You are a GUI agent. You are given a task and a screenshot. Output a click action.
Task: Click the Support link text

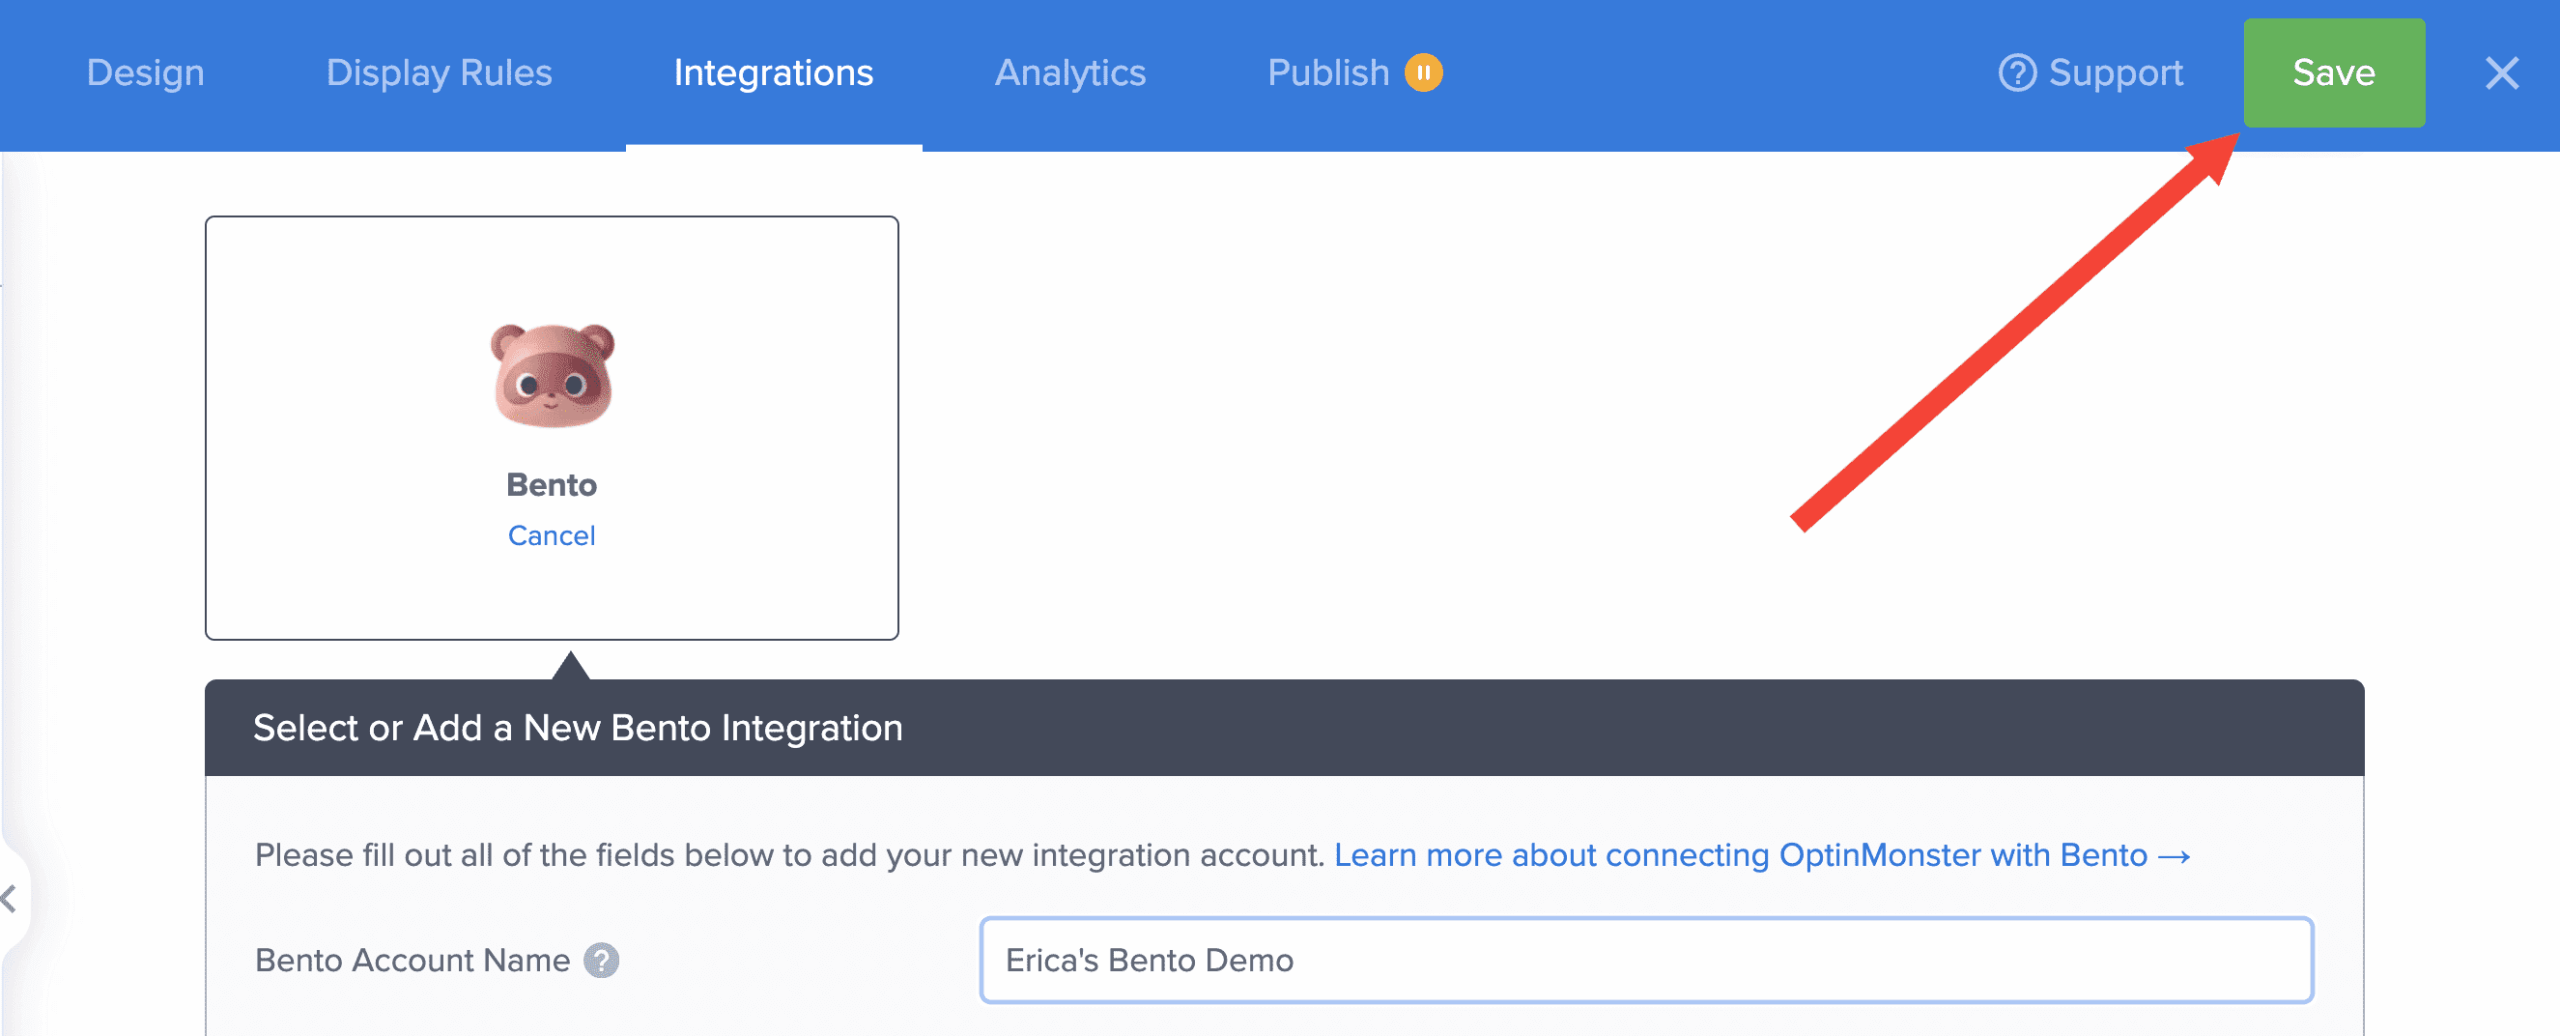[x=2115, y=73]
